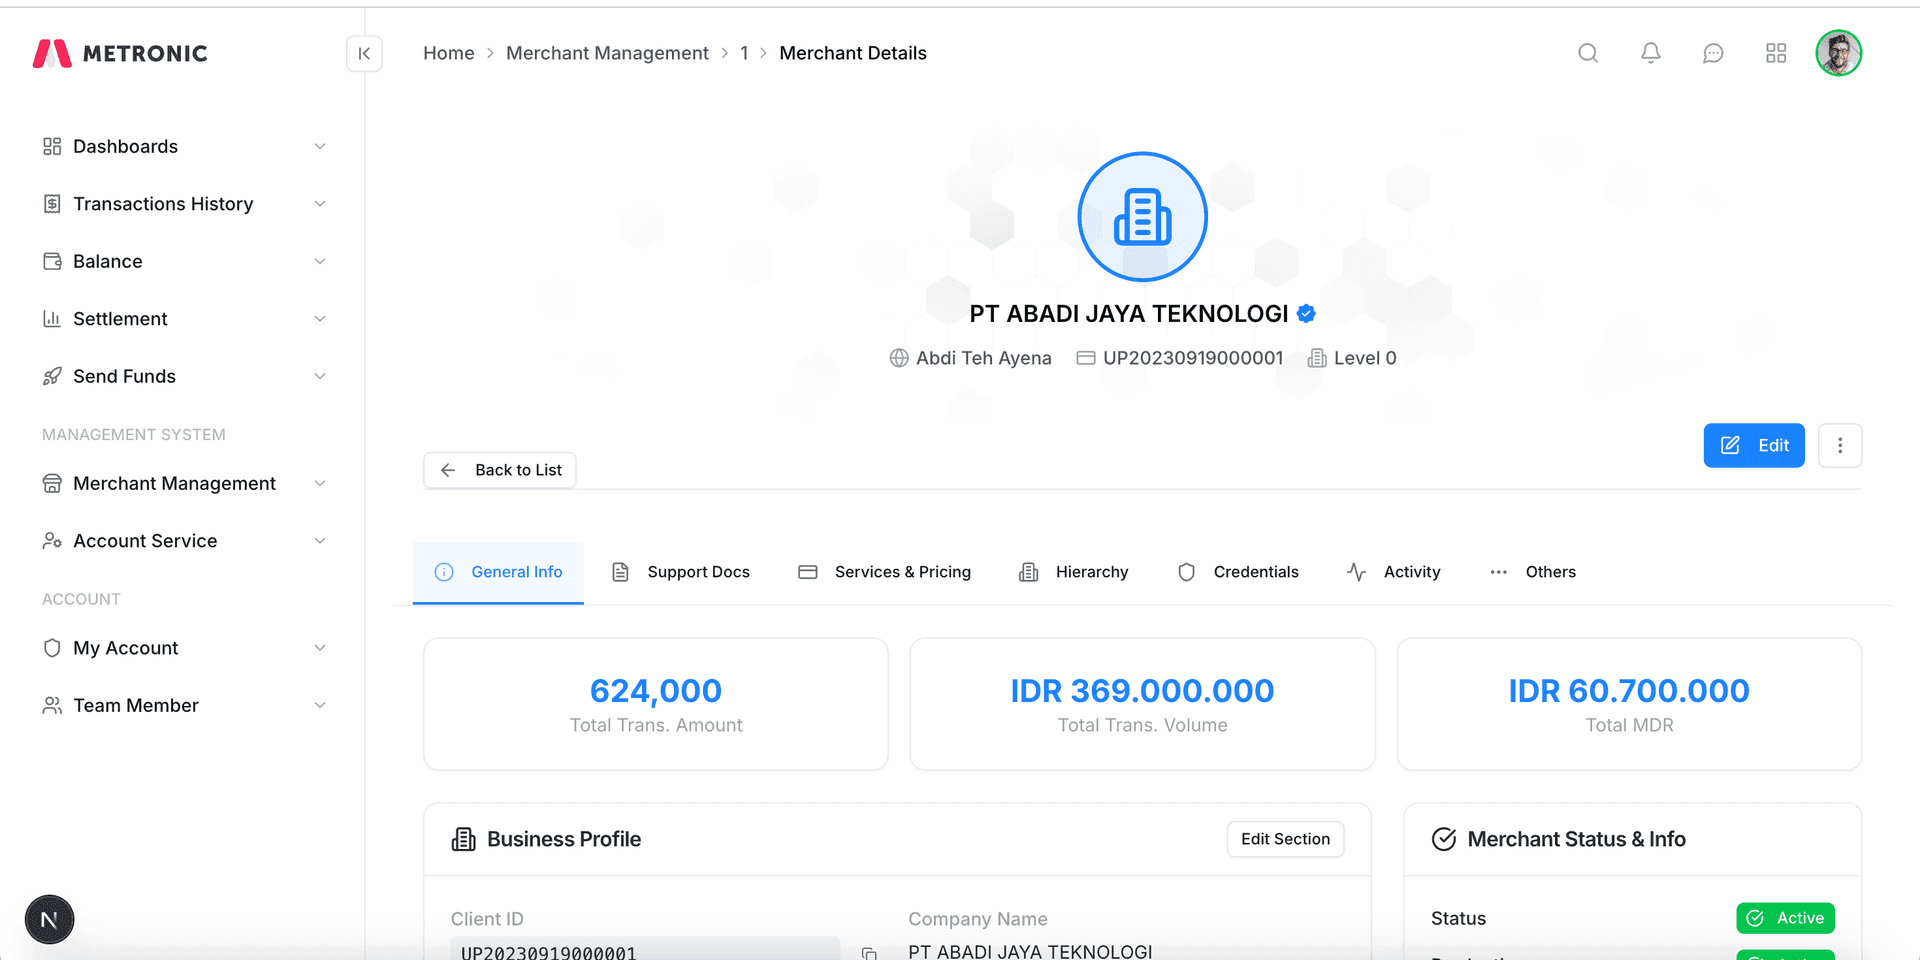Screen dimensions: 1920x960
Task: Open the notifications bell
Action: point(1651,53)
